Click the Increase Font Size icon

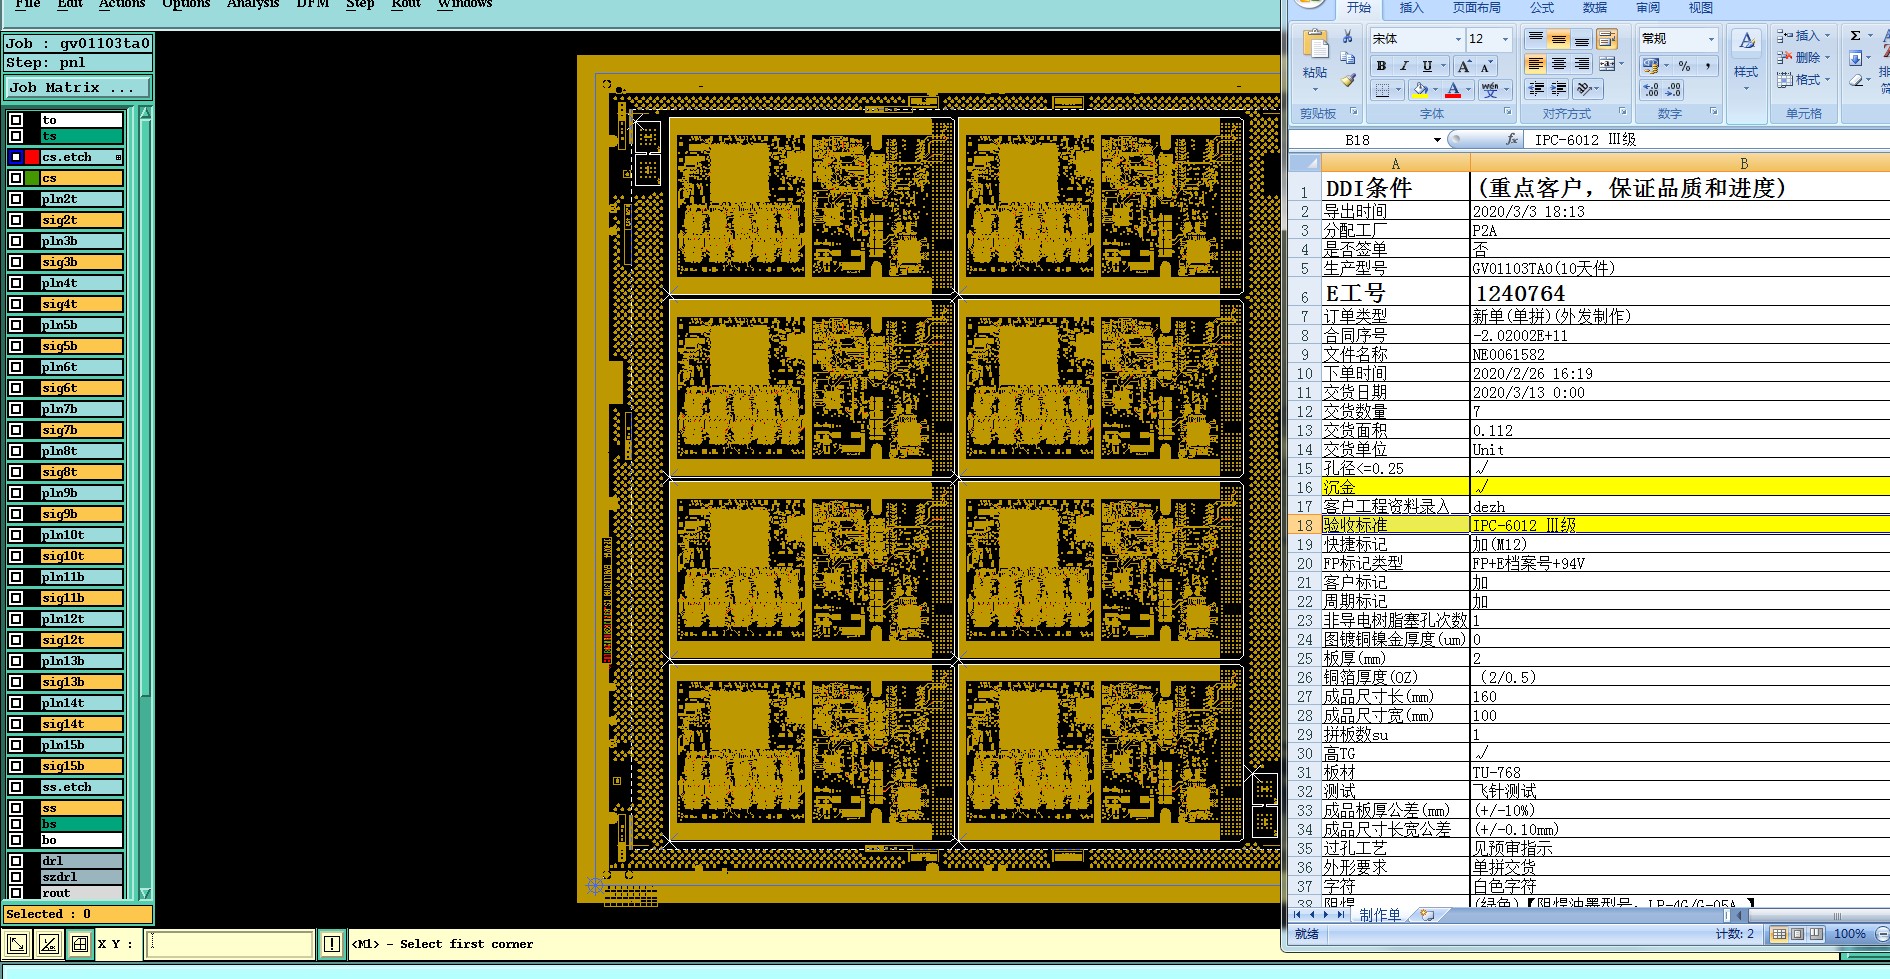(x=1464, y=66)
